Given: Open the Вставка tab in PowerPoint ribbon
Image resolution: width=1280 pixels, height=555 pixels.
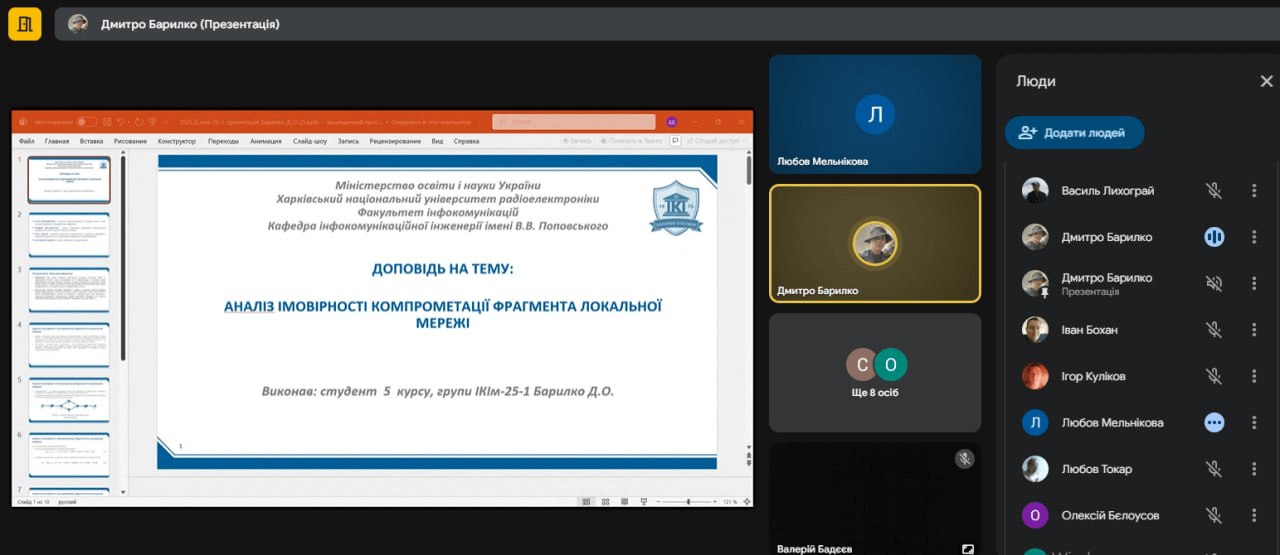Looking at the screenshot, I should [x=91, y=141].
